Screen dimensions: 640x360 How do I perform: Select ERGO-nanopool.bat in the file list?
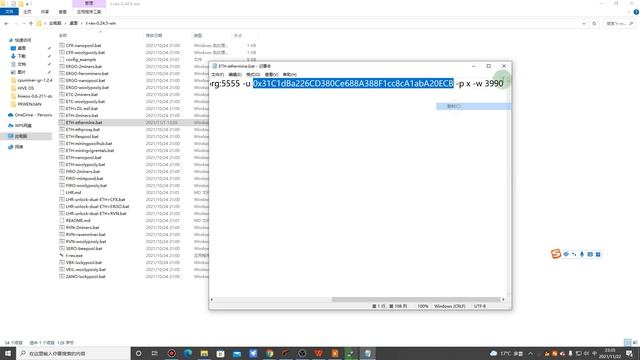click(85, 80)
